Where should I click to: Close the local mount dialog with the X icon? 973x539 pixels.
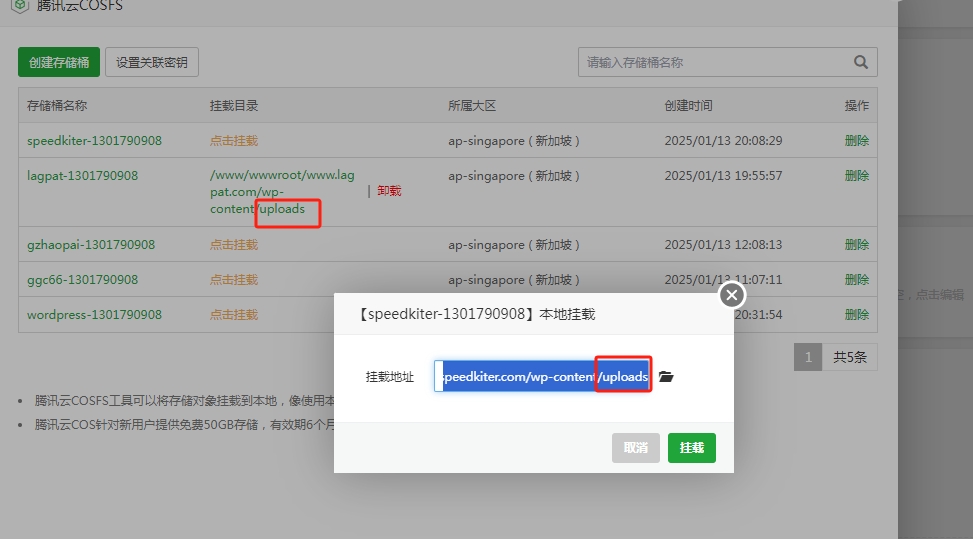point(732,295)
